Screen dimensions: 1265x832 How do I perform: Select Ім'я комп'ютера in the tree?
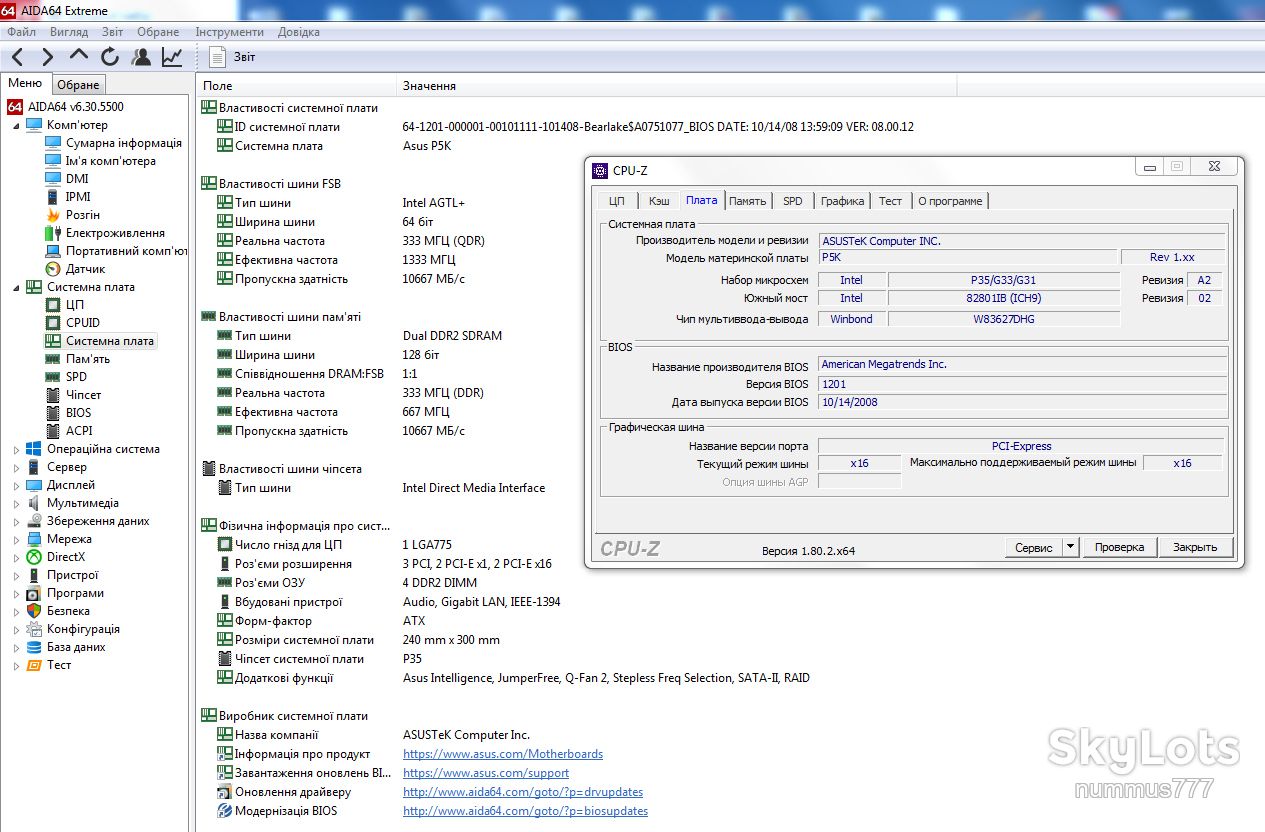(110, 161)
